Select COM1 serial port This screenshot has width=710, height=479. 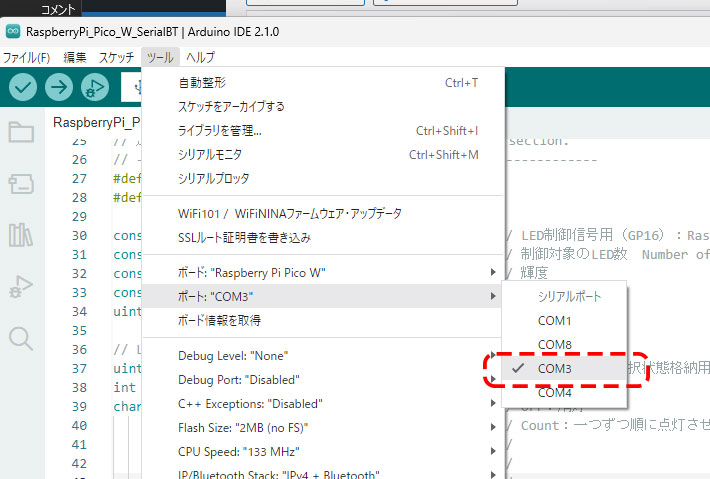(564, 321)
